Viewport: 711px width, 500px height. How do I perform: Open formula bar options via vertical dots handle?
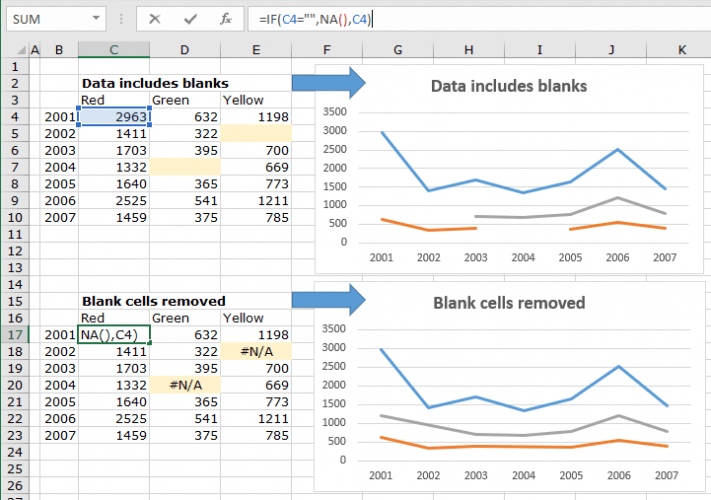pyautogui.click(x=121, y=19)
